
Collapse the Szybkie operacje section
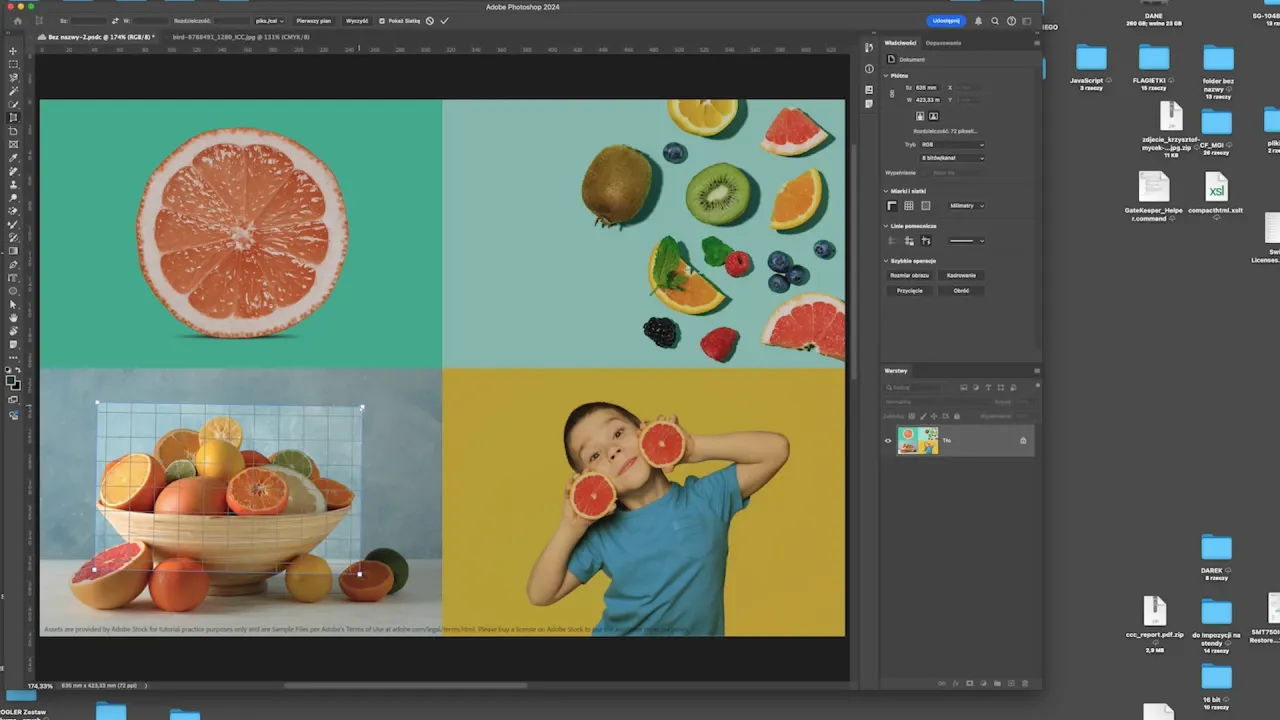886,261
